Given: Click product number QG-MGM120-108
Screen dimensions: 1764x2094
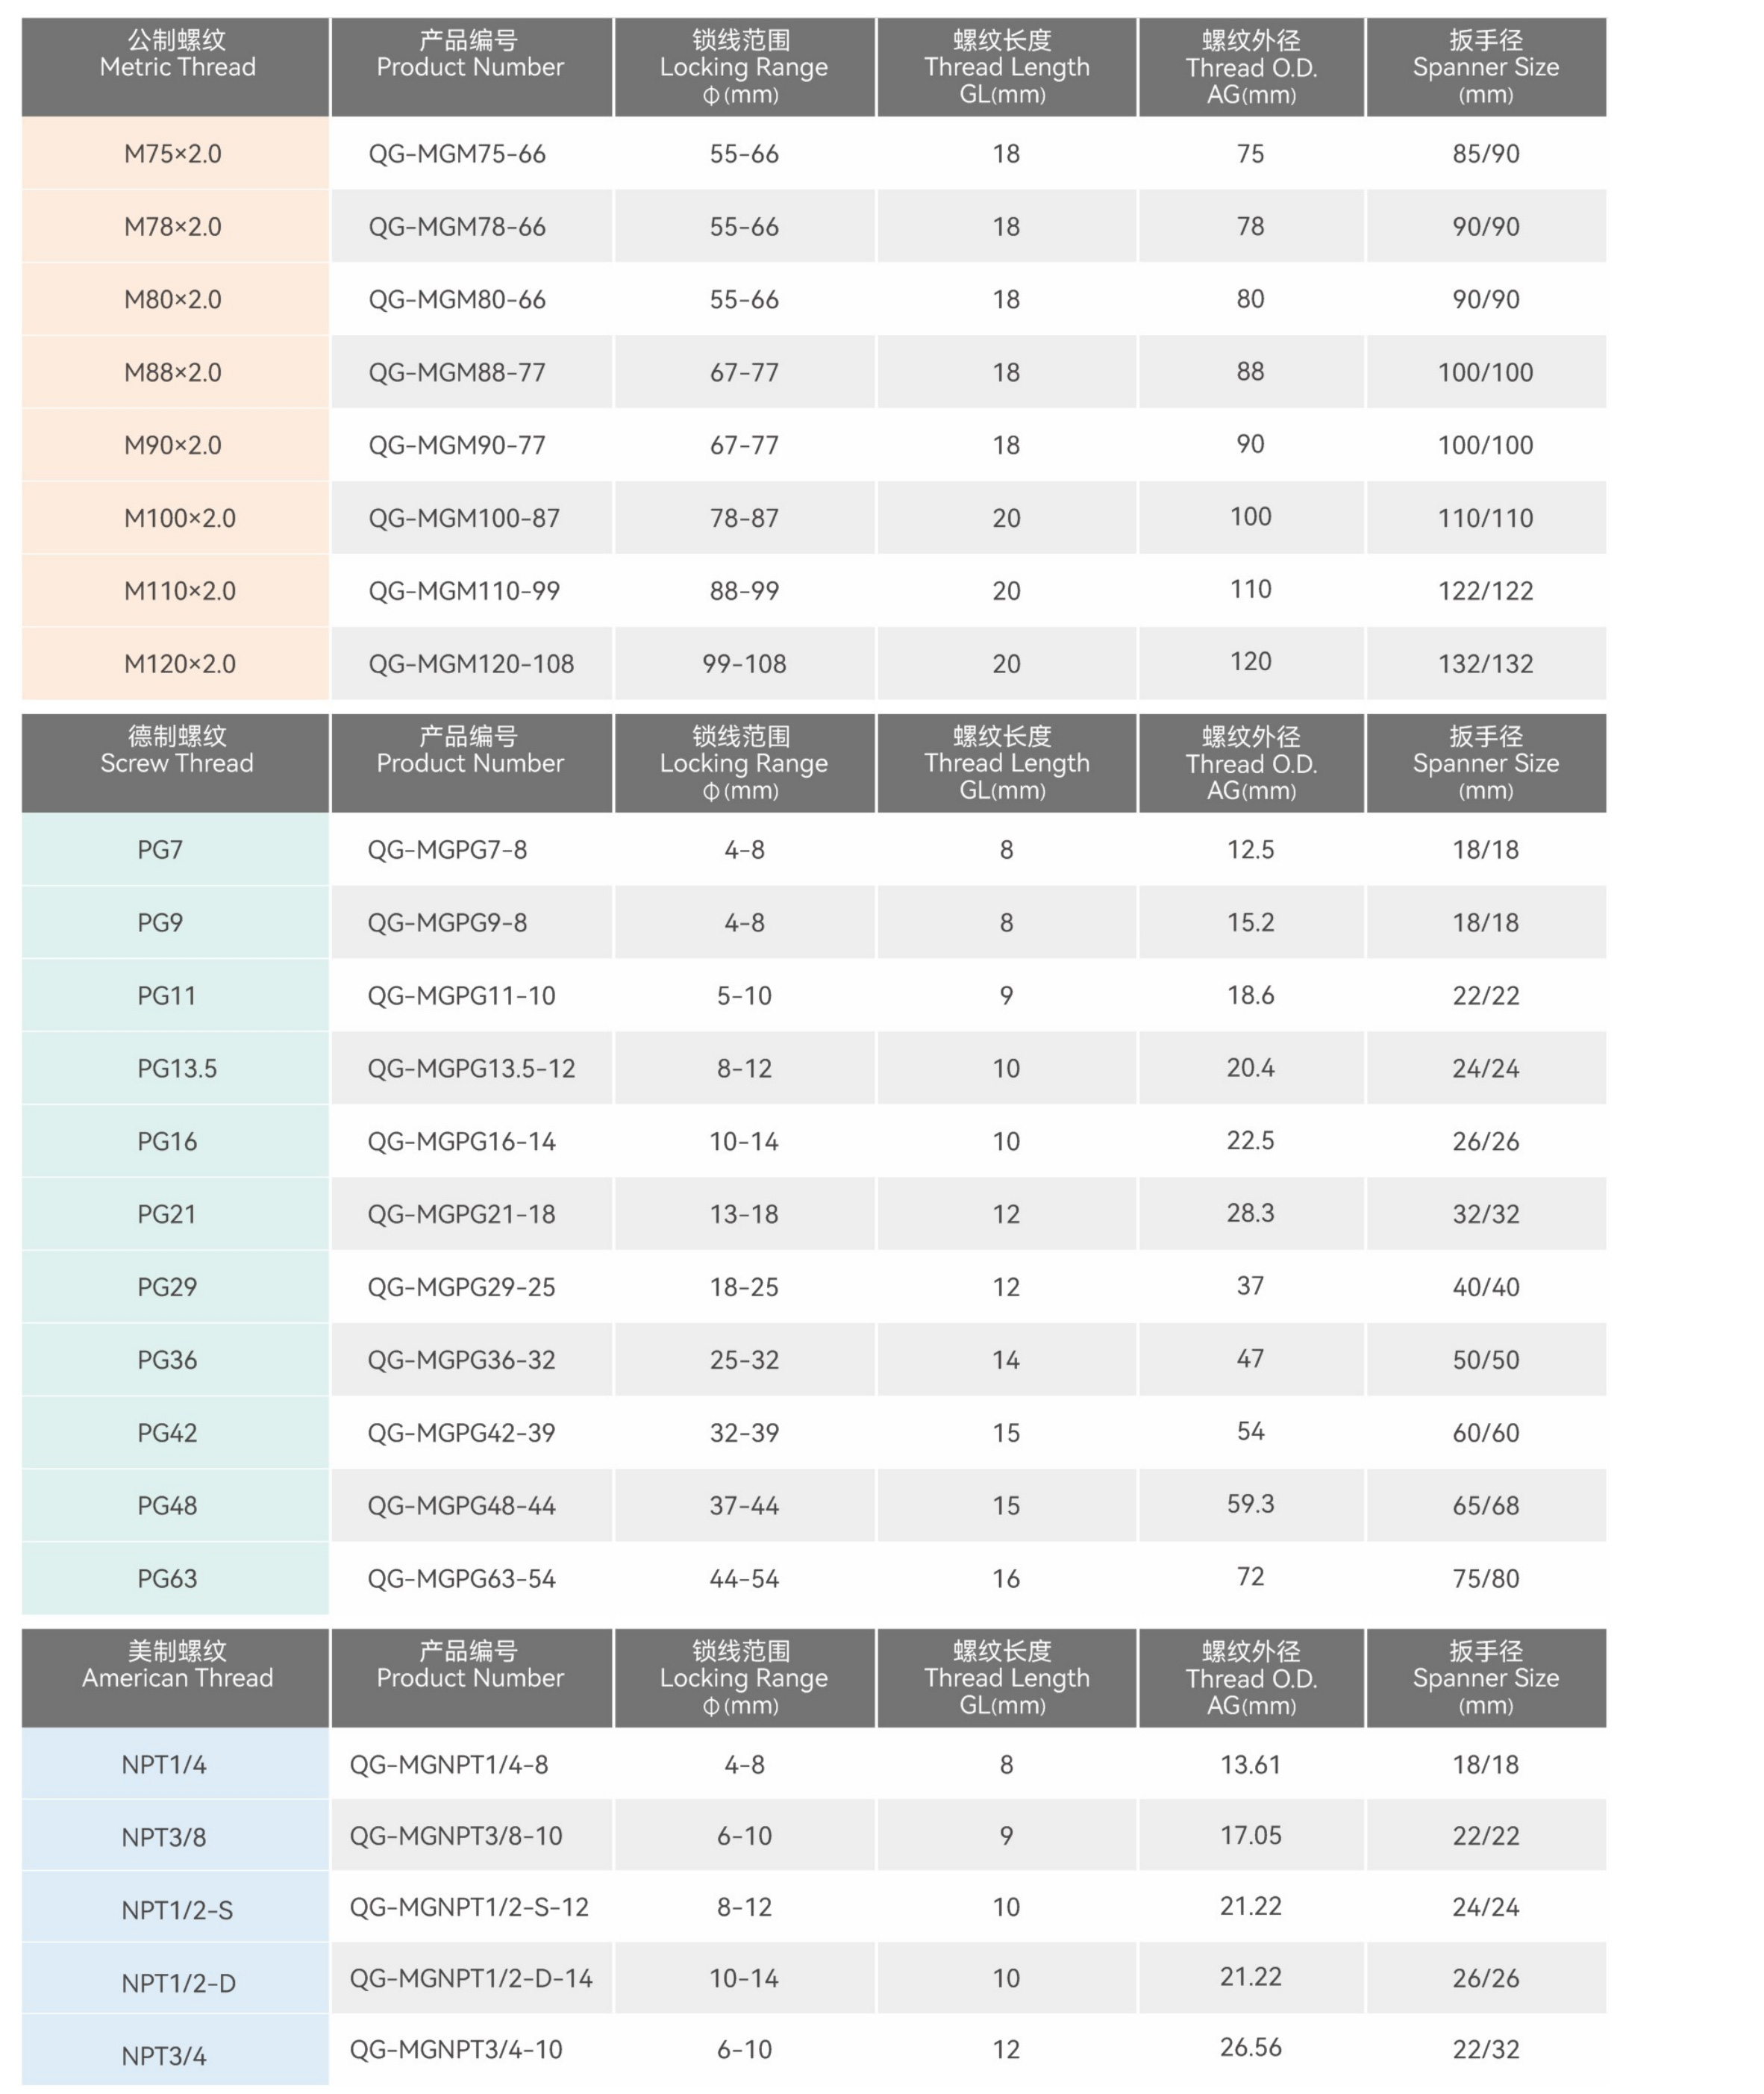Looking at the screenshot, I should (471, 664).
